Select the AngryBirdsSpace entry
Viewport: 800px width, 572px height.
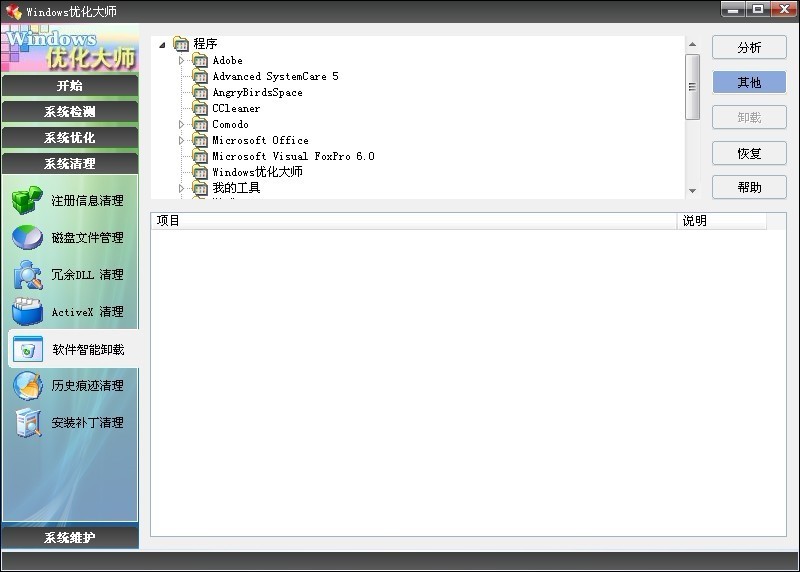click(258, 92)
